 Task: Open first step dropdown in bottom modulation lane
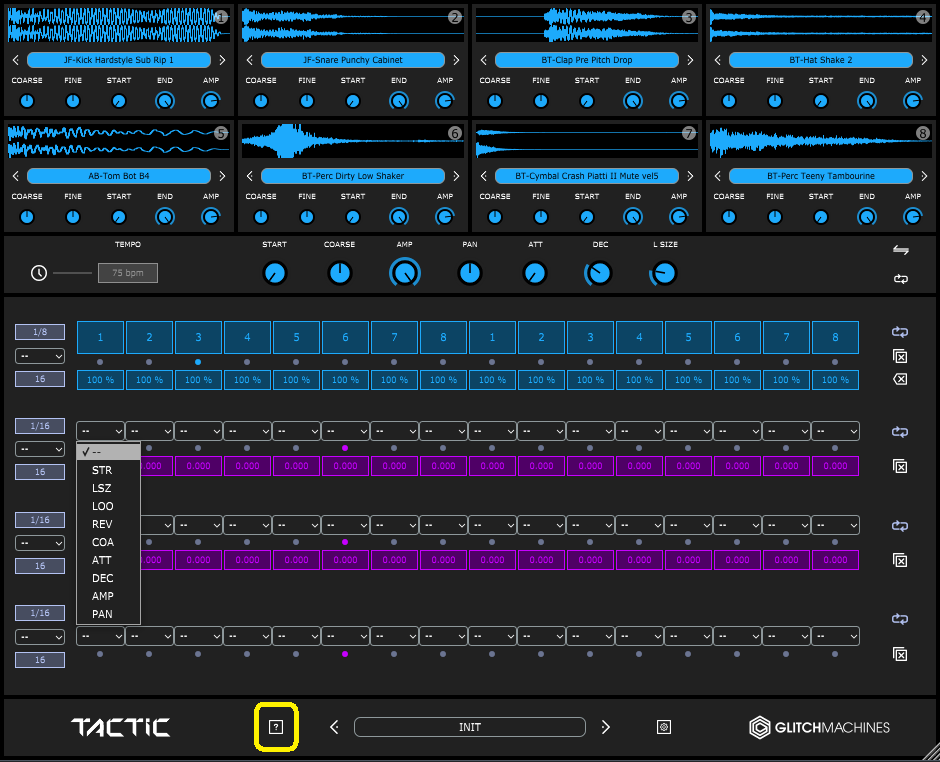click(100, 636)
